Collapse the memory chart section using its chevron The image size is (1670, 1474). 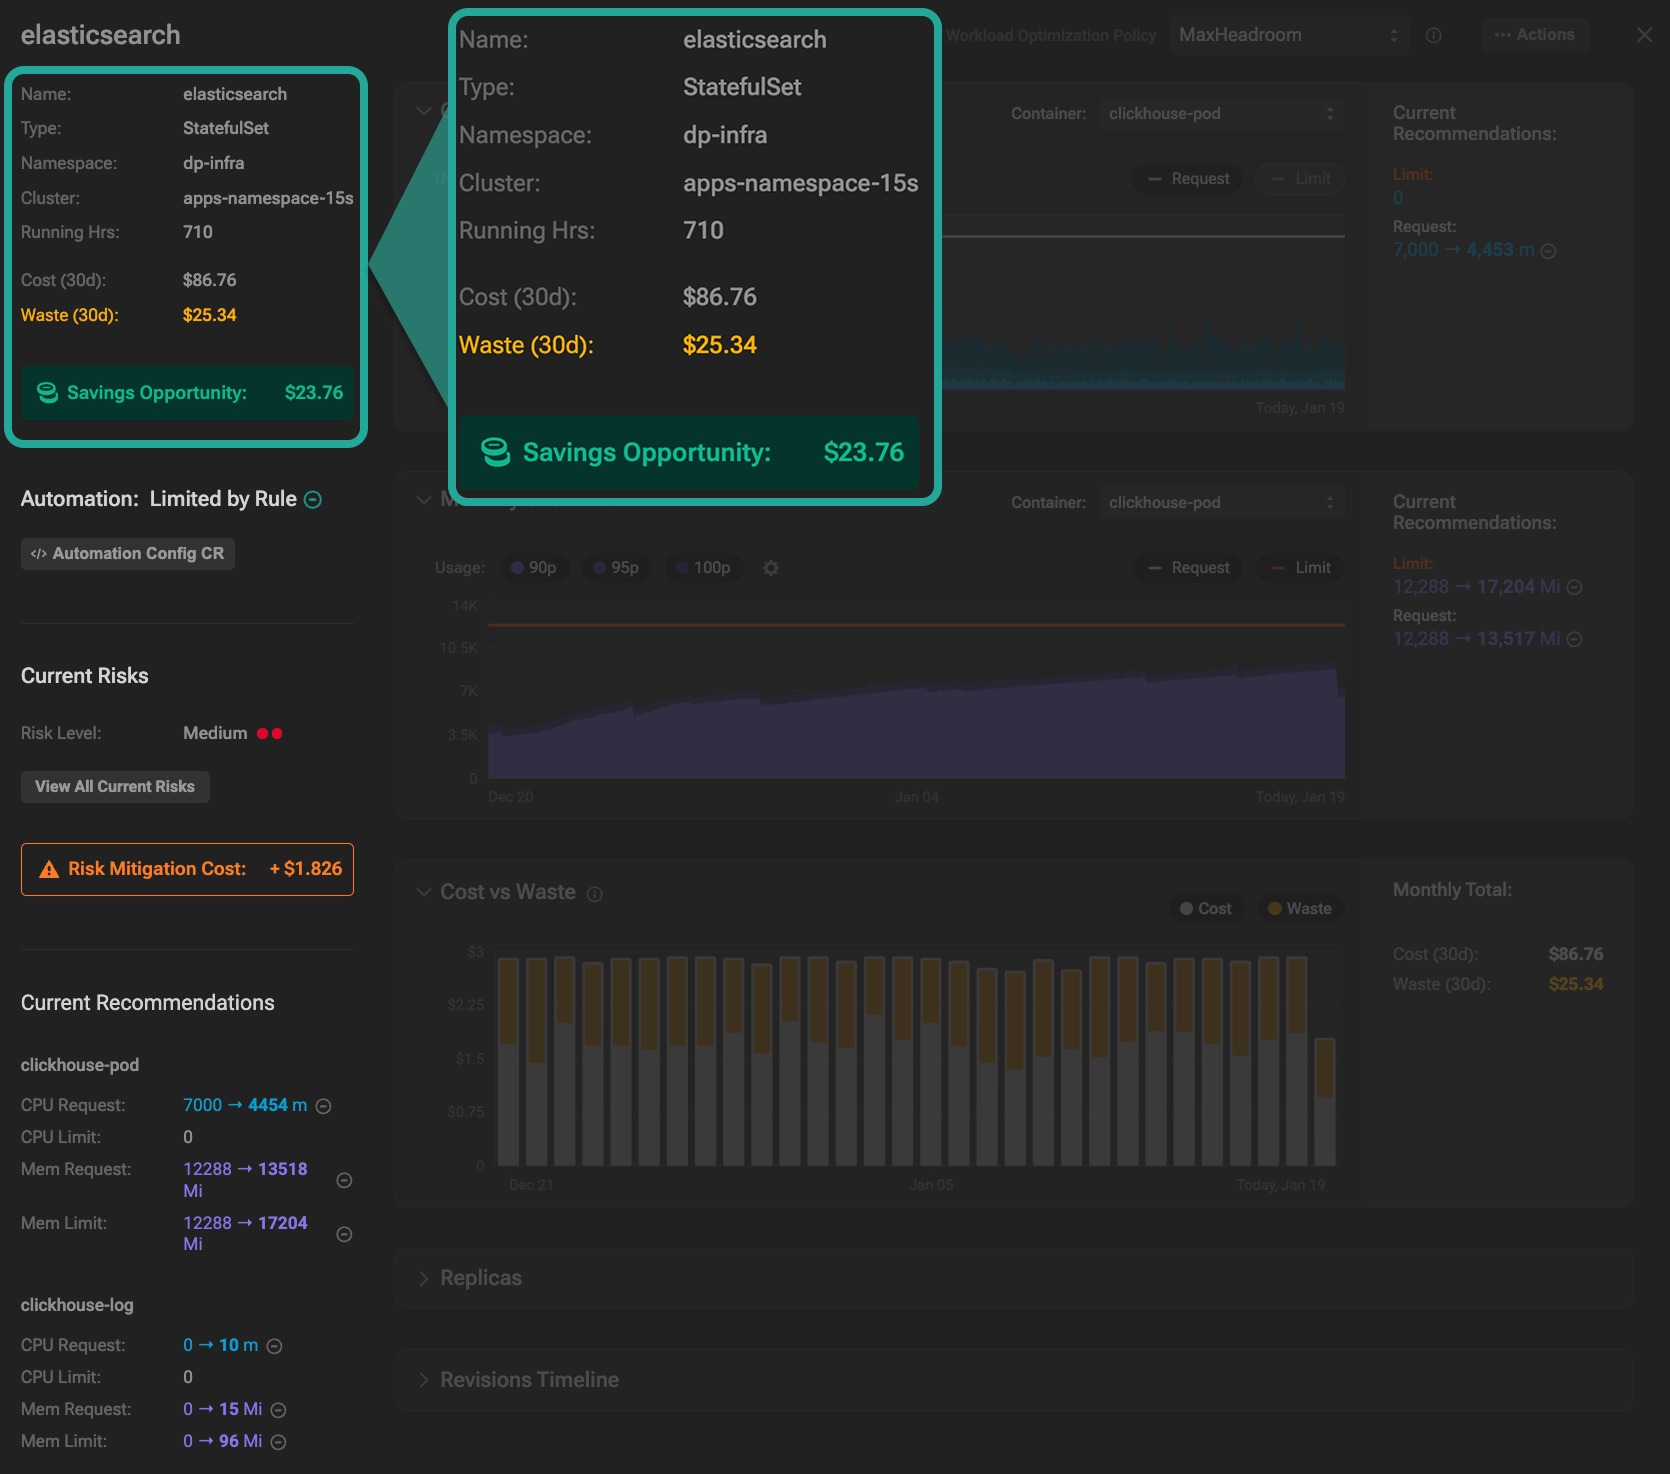(x=424, y=499)
